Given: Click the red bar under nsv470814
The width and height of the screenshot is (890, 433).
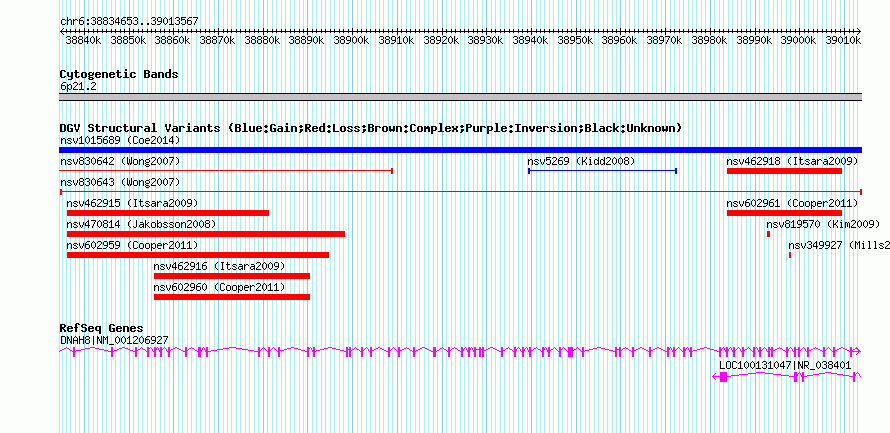Looking at the screenshot, I should pos(205,234).
